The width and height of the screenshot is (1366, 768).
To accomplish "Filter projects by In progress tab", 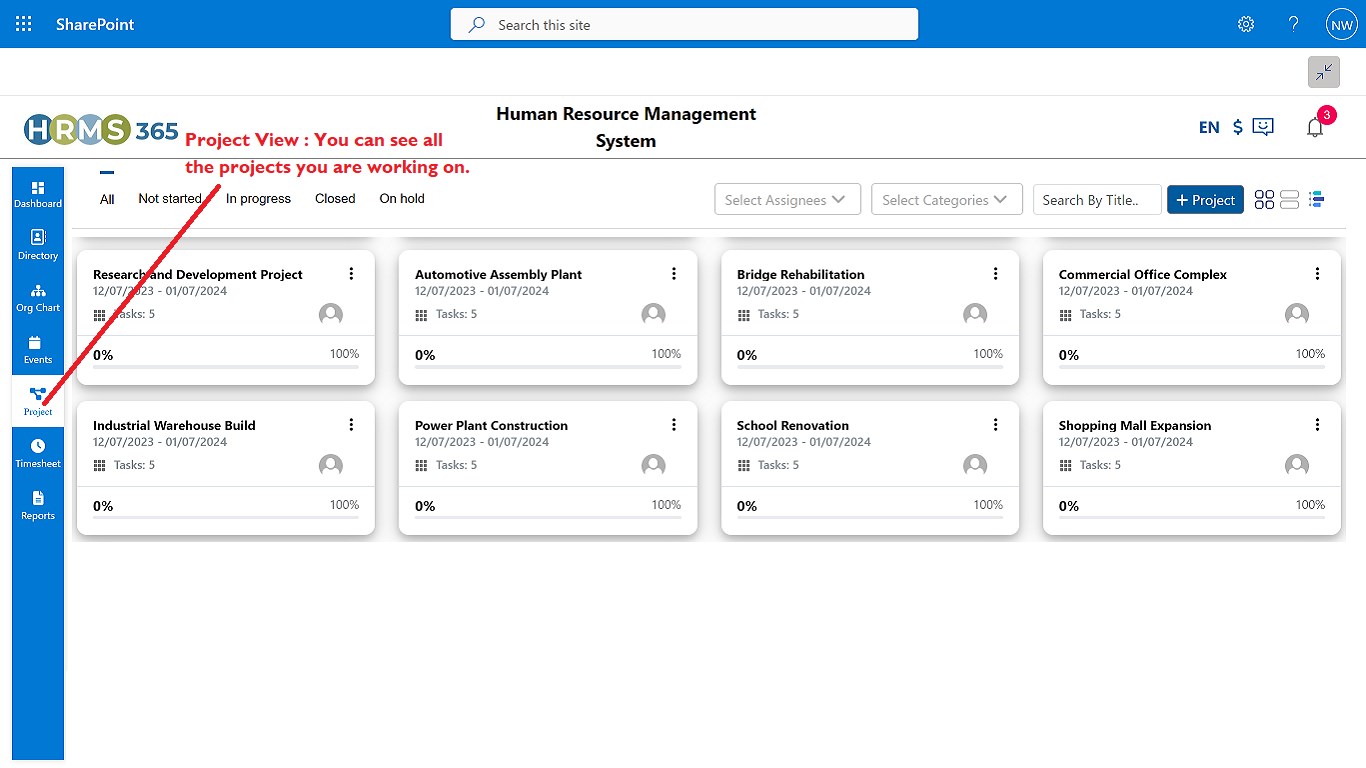I will pos(258,199).
